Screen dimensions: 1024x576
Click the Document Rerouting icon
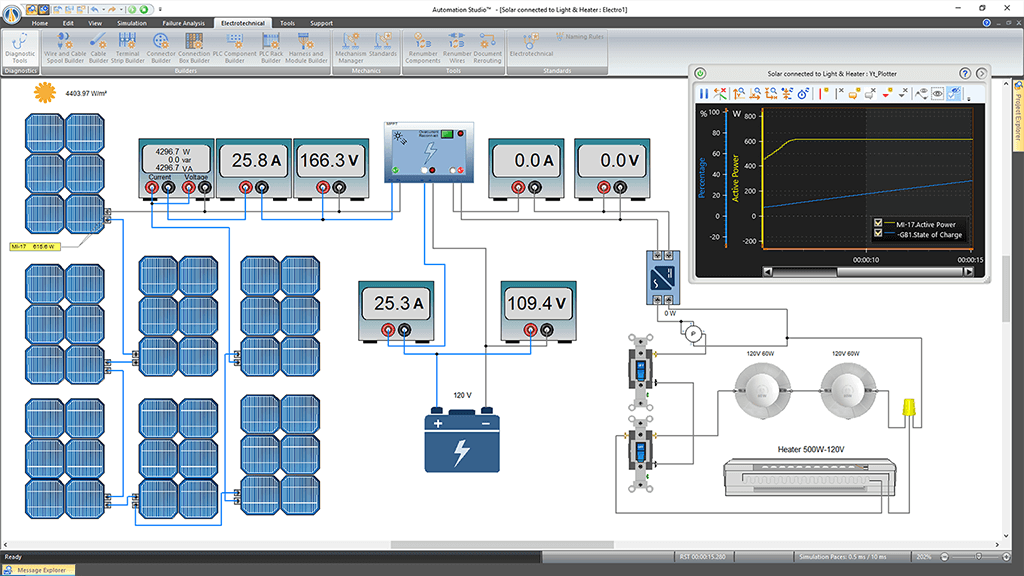(487, 47)
